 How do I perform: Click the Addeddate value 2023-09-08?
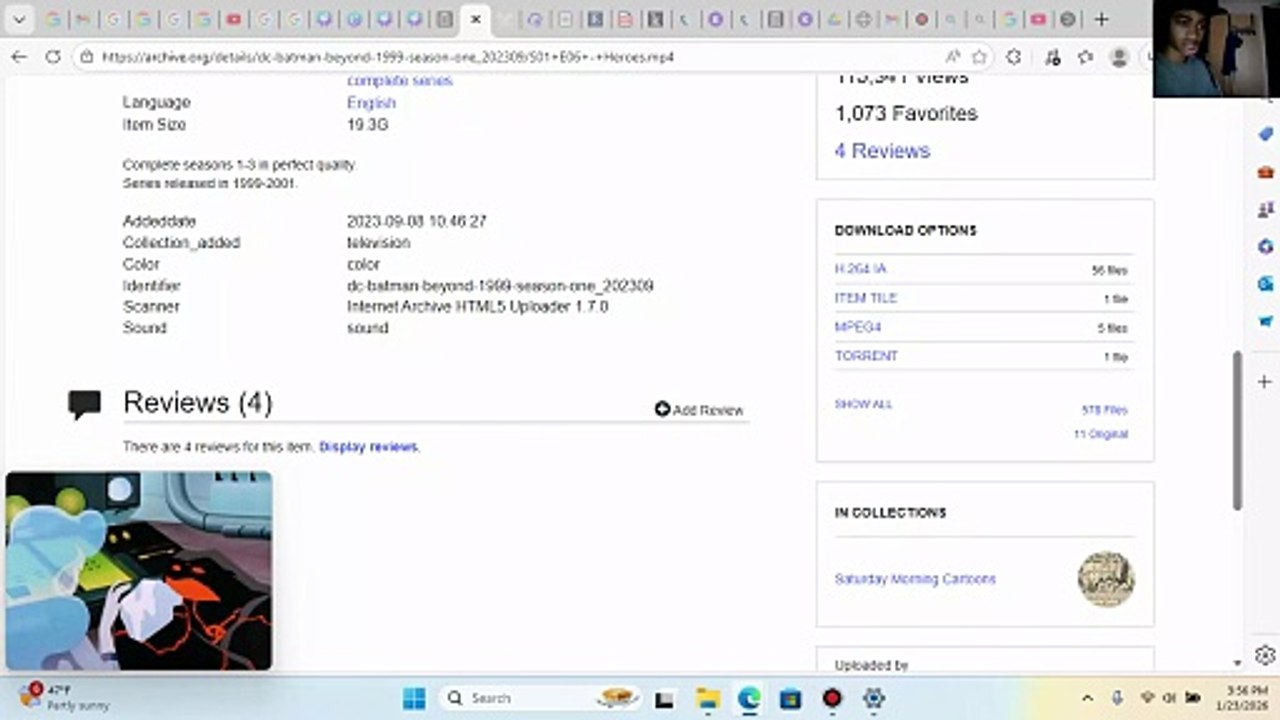click(x=416, y=221)
